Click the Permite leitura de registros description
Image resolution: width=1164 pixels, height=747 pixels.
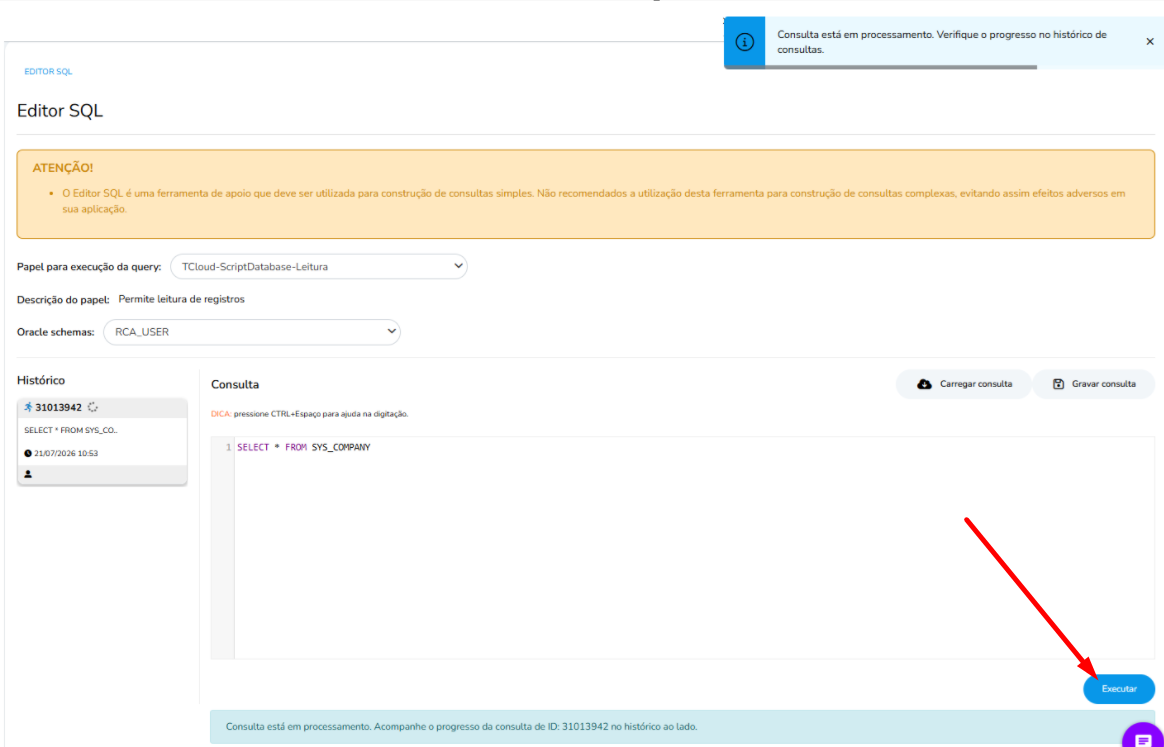point(181,299)
